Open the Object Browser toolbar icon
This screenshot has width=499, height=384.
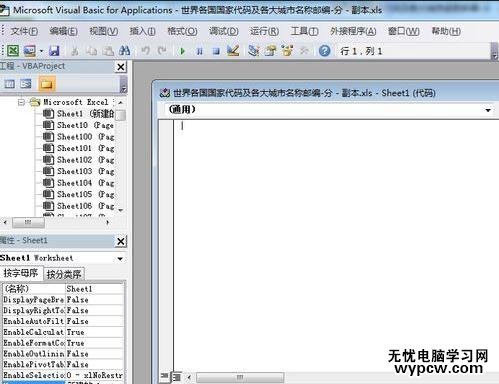pyautogui.click(x=287, y=51)
